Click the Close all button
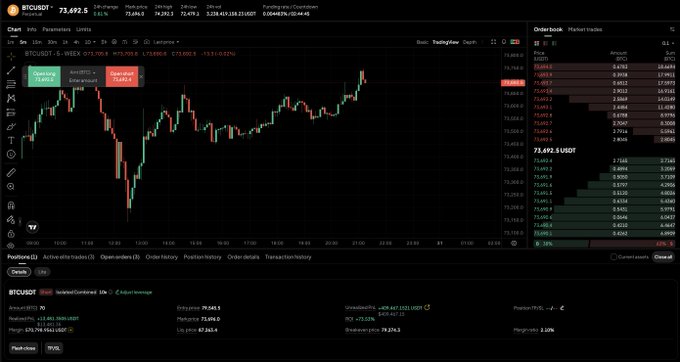This screenshot has height=362, width=680. pos(664,257)
